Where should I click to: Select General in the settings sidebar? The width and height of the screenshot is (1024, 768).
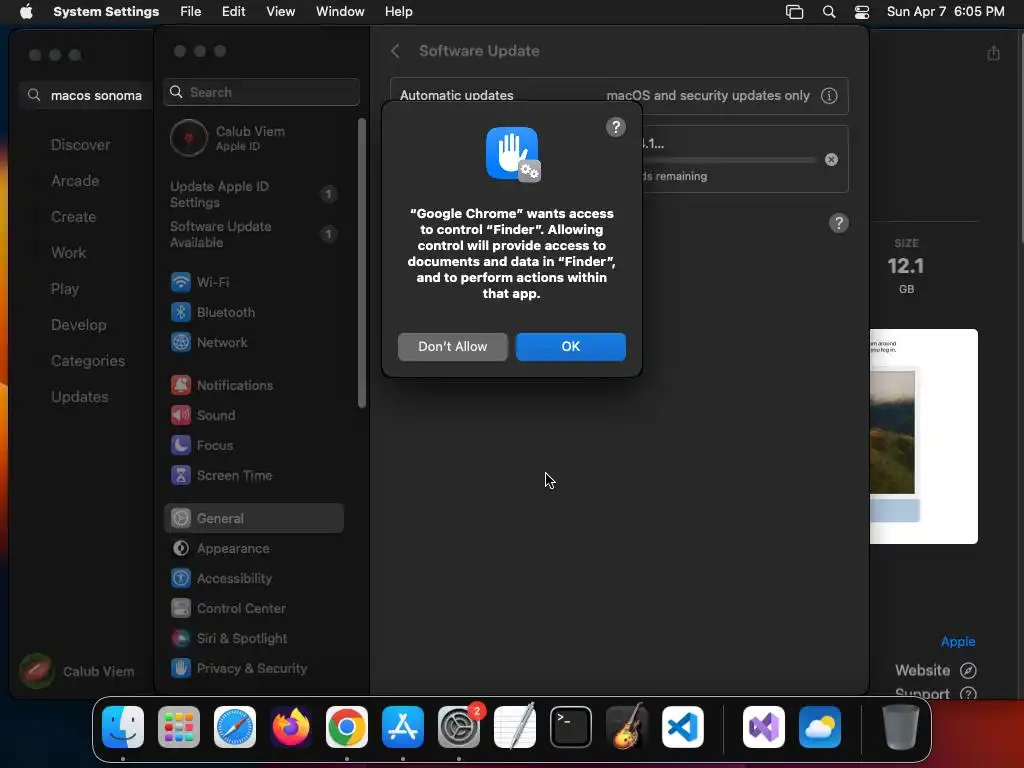(253, 518)
